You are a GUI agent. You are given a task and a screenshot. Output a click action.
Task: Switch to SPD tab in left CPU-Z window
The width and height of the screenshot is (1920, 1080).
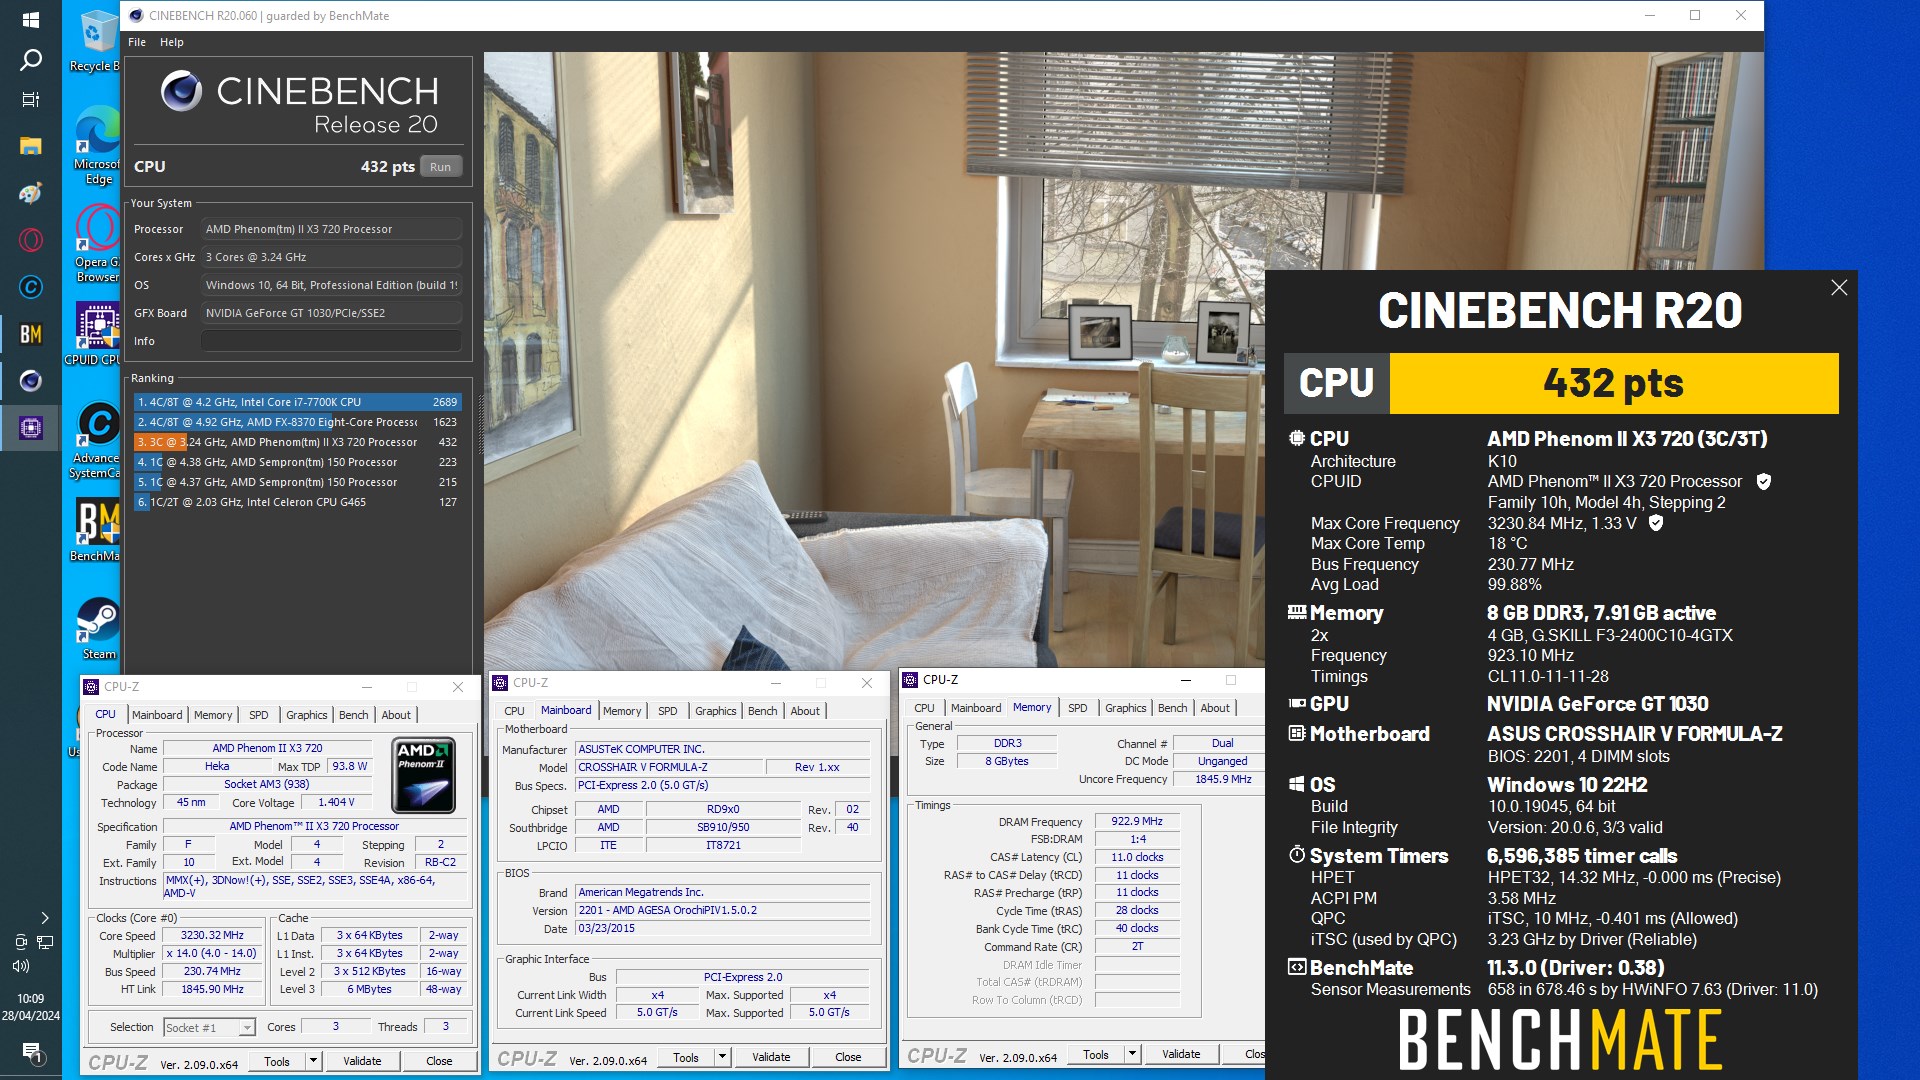tap(259, 715)
